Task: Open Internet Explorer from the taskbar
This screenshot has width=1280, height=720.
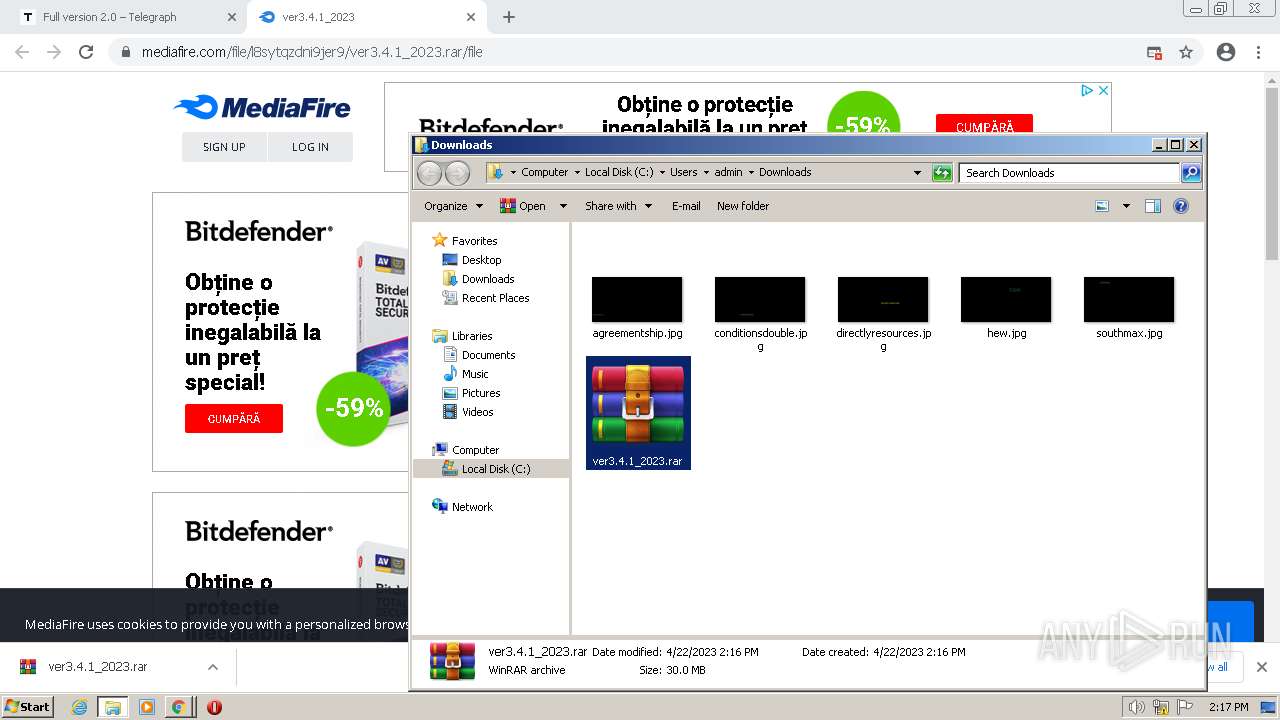Action: [x=80, y=707]
